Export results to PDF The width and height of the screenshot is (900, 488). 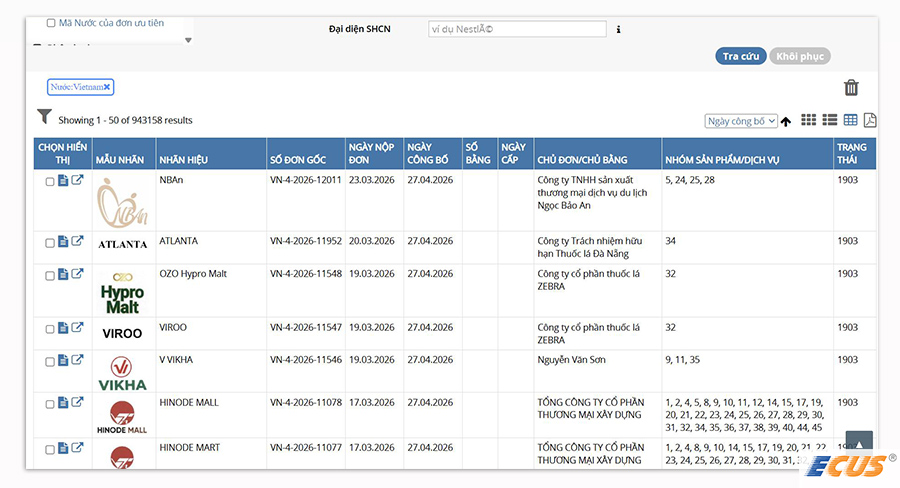[x=870, y=120]
